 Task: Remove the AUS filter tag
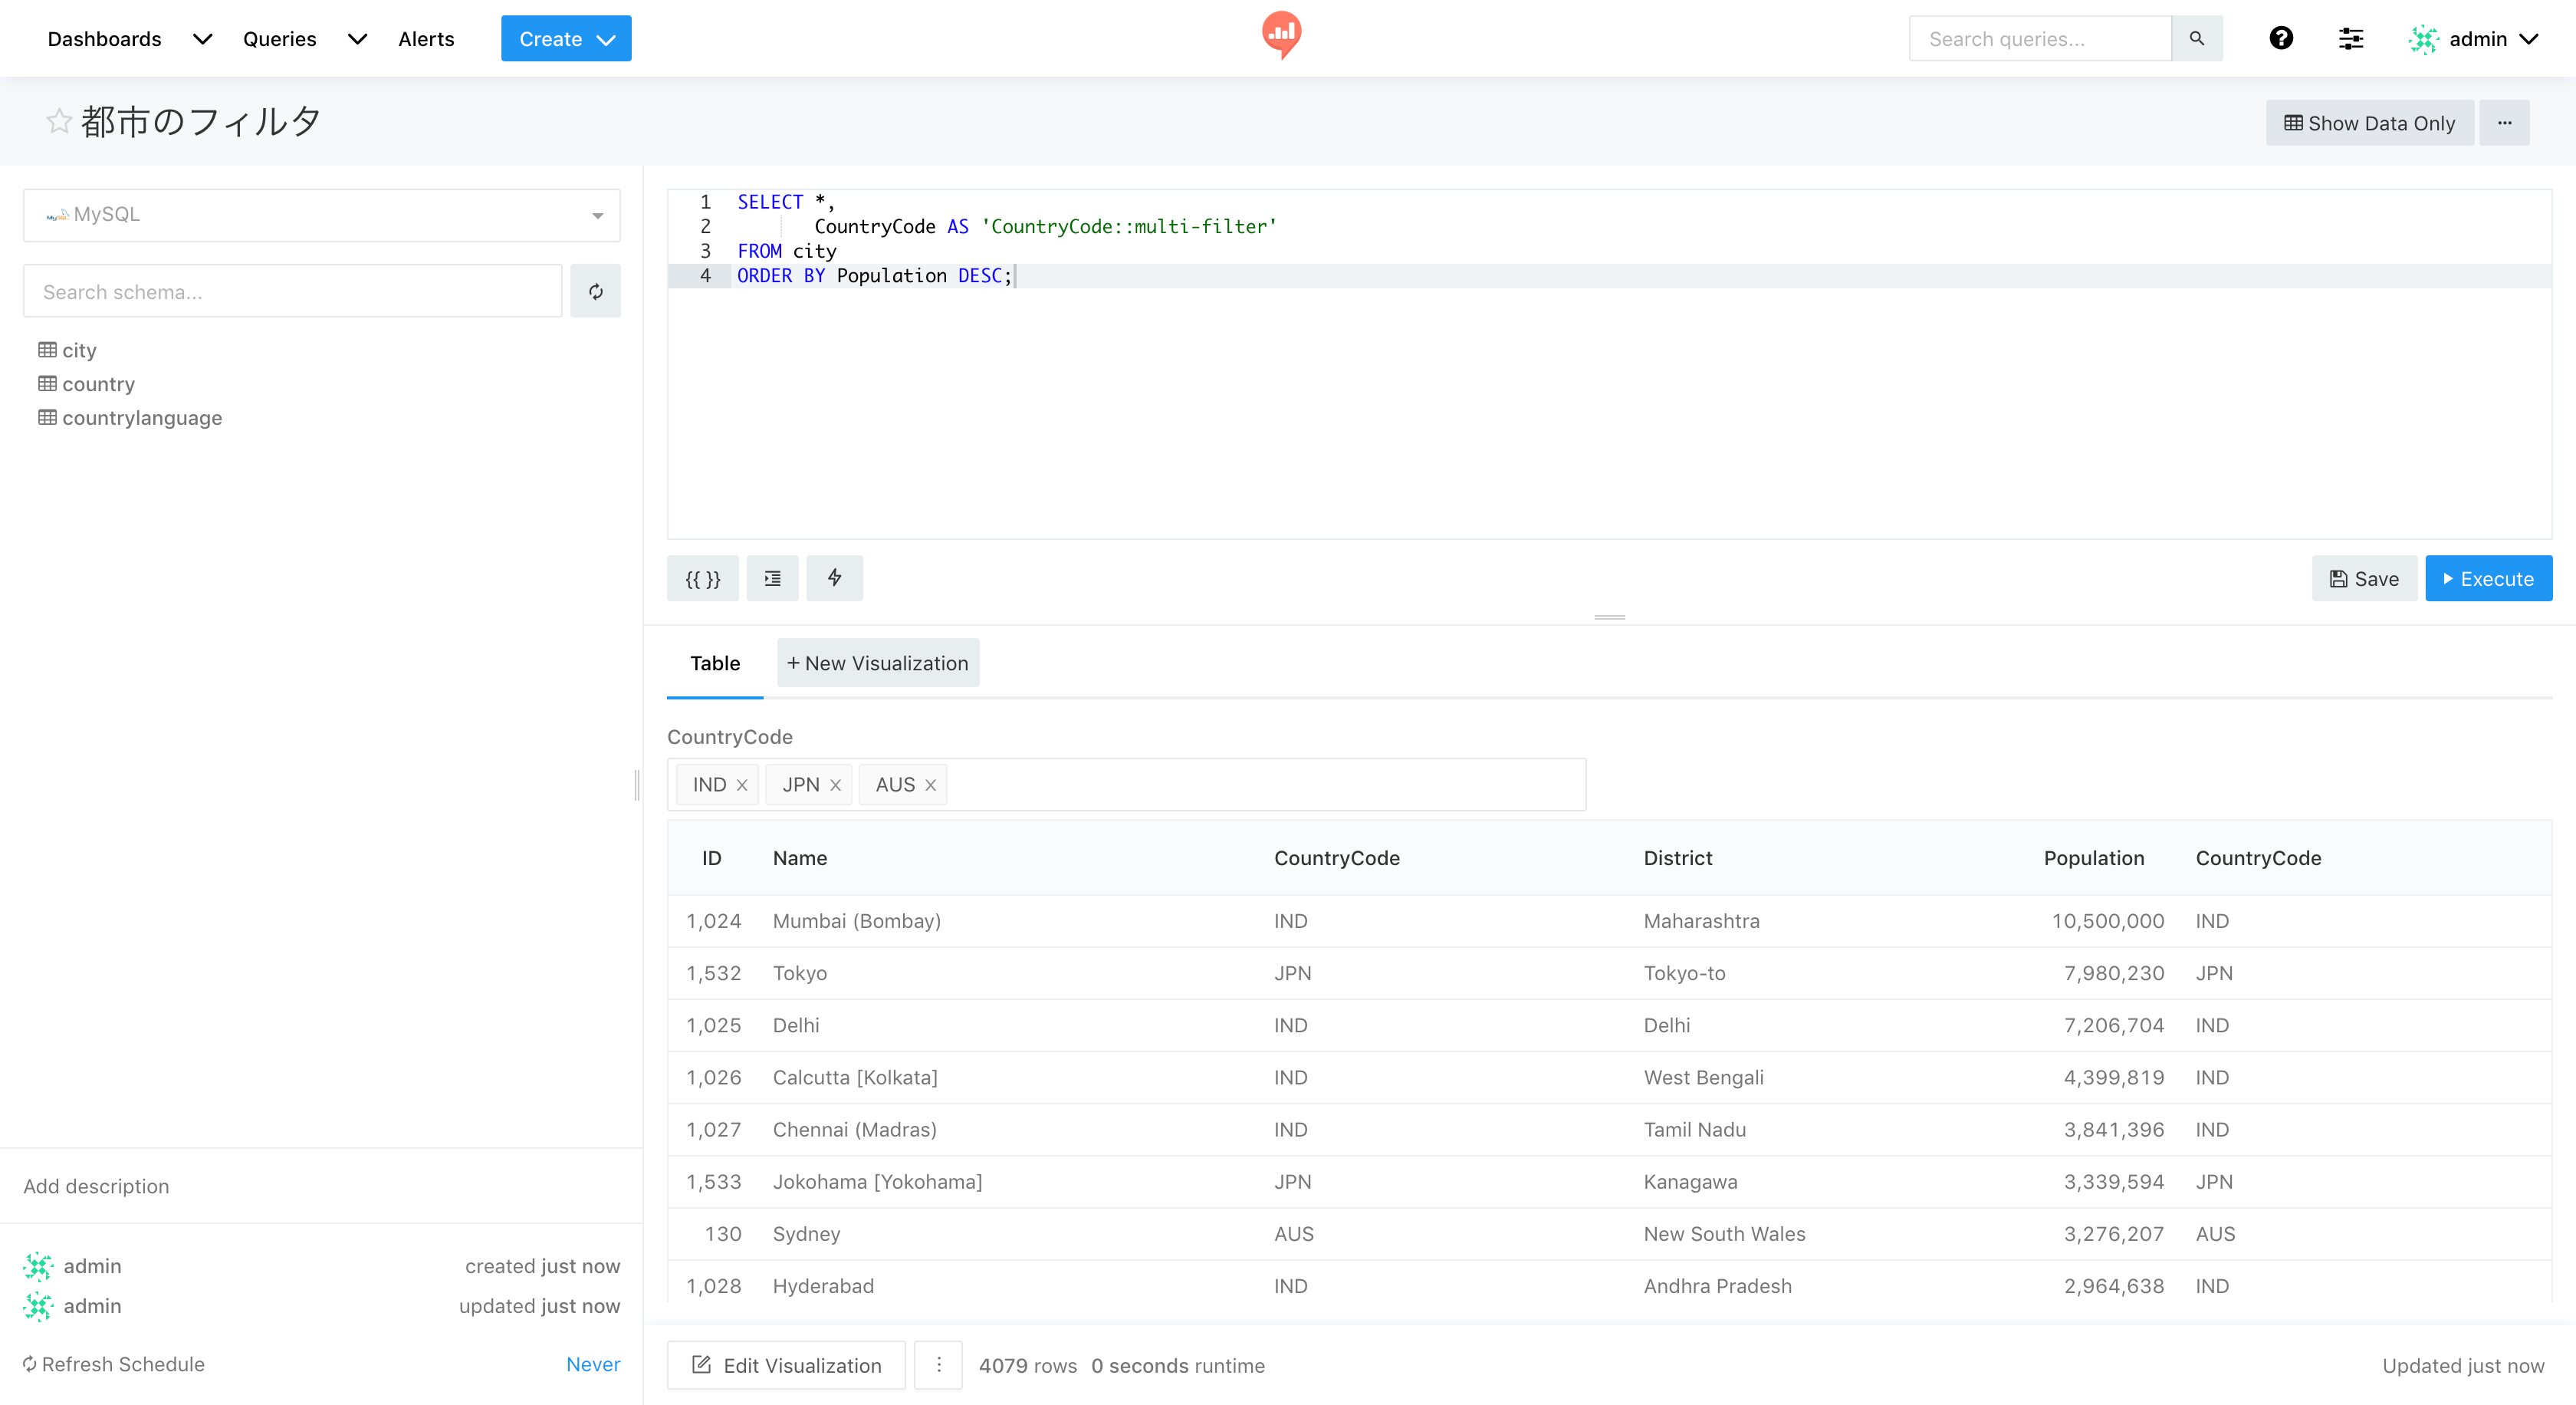point(930,785)
